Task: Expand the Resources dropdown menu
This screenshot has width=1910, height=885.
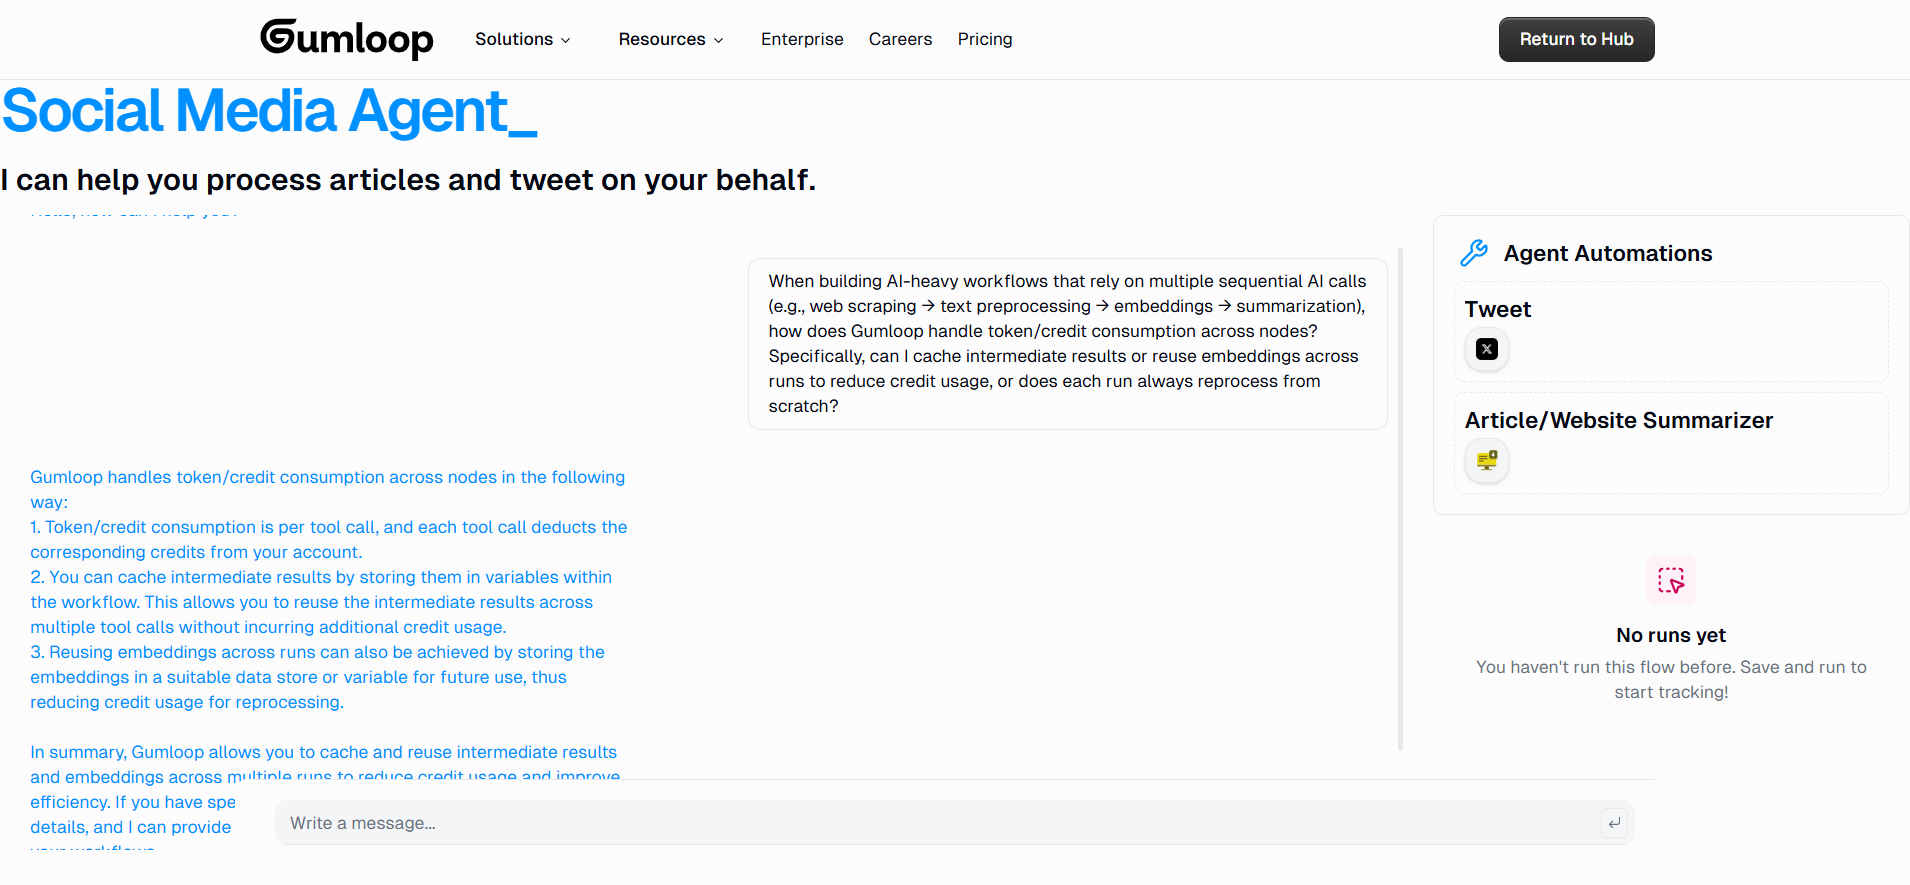Action: click(670, 39)
